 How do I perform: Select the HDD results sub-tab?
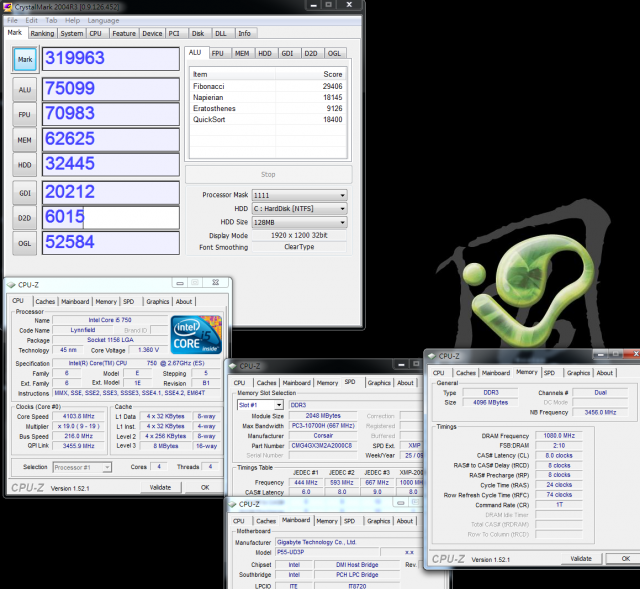coord(265,53)
